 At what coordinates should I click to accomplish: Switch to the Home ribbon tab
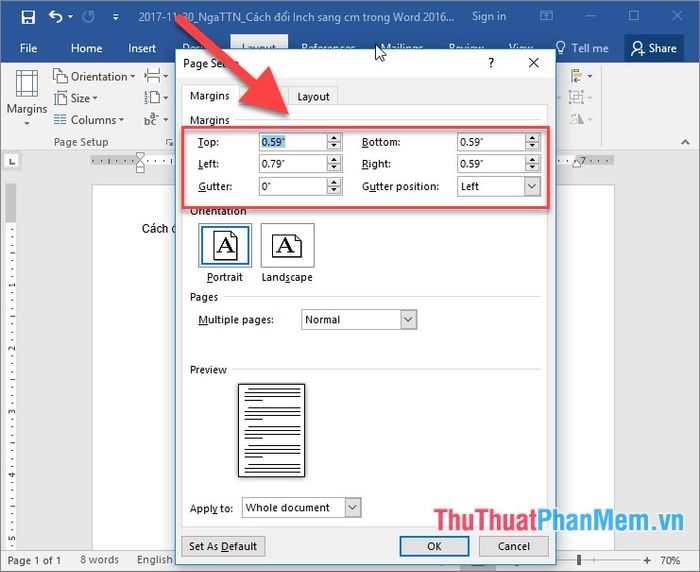tap(87, 48)
